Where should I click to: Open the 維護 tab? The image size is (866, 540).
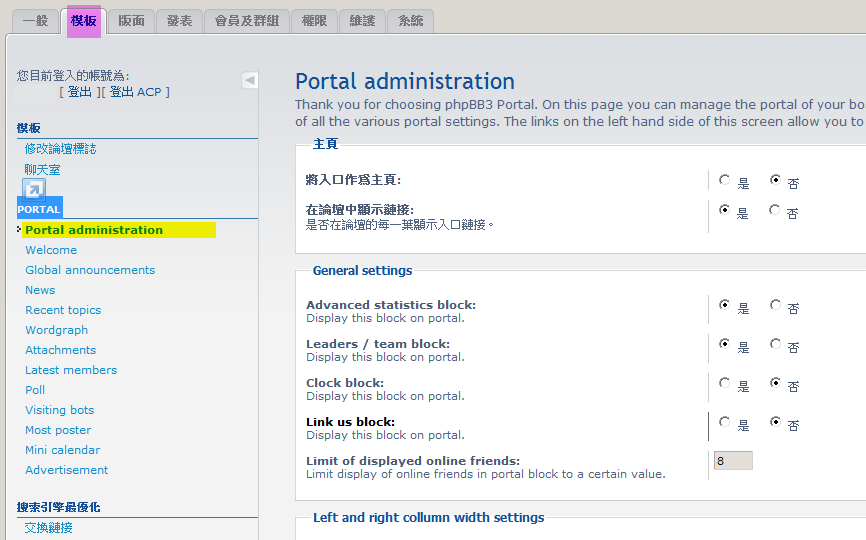362,21
